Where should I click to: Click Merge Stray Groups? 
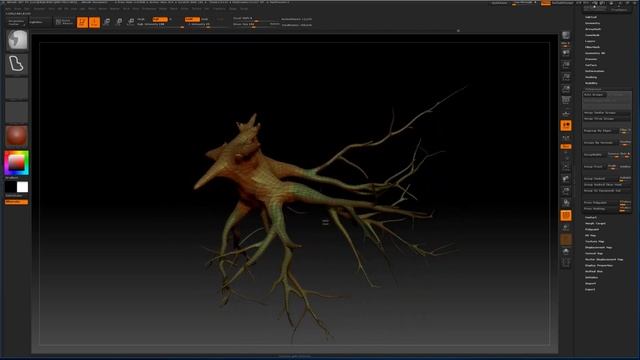coord(607,119)
